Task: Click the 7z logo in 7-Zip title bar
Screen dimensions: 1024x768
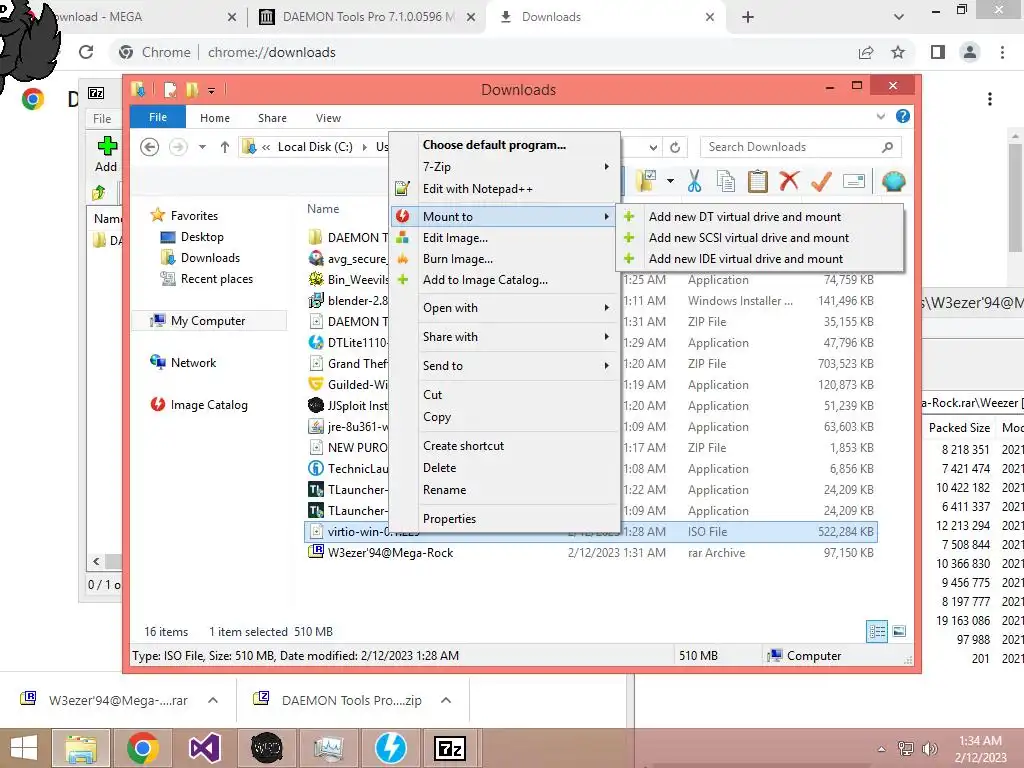Action: pos(96,93)
